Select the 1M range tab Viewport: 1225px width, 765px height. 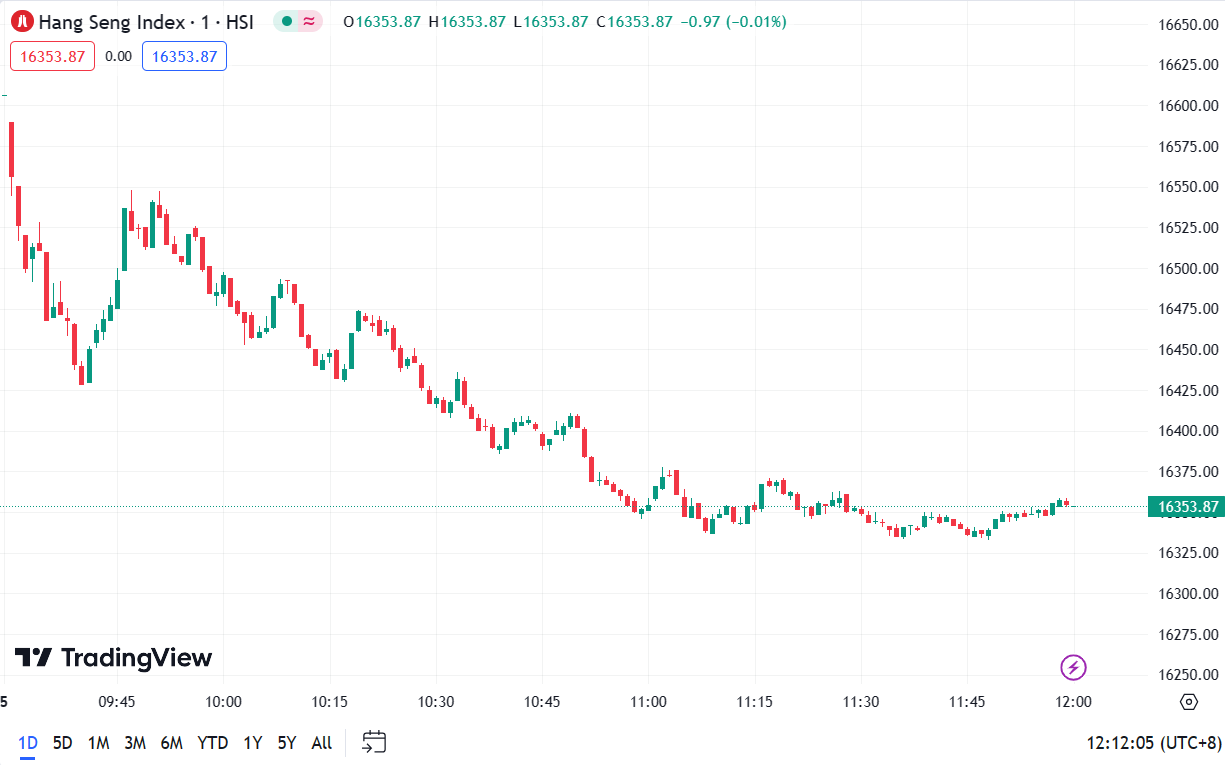(98, 742)
